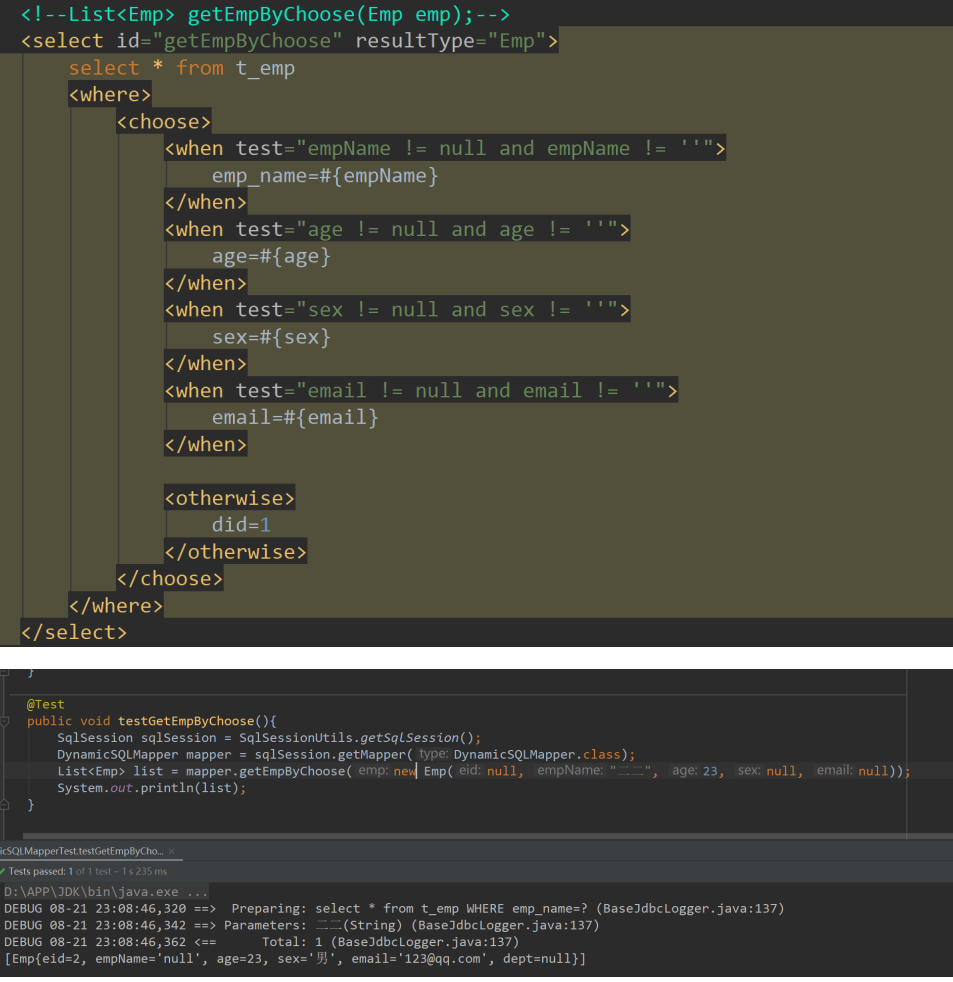Click 'Total: 1' in the debug log

[x=292, y=942]
